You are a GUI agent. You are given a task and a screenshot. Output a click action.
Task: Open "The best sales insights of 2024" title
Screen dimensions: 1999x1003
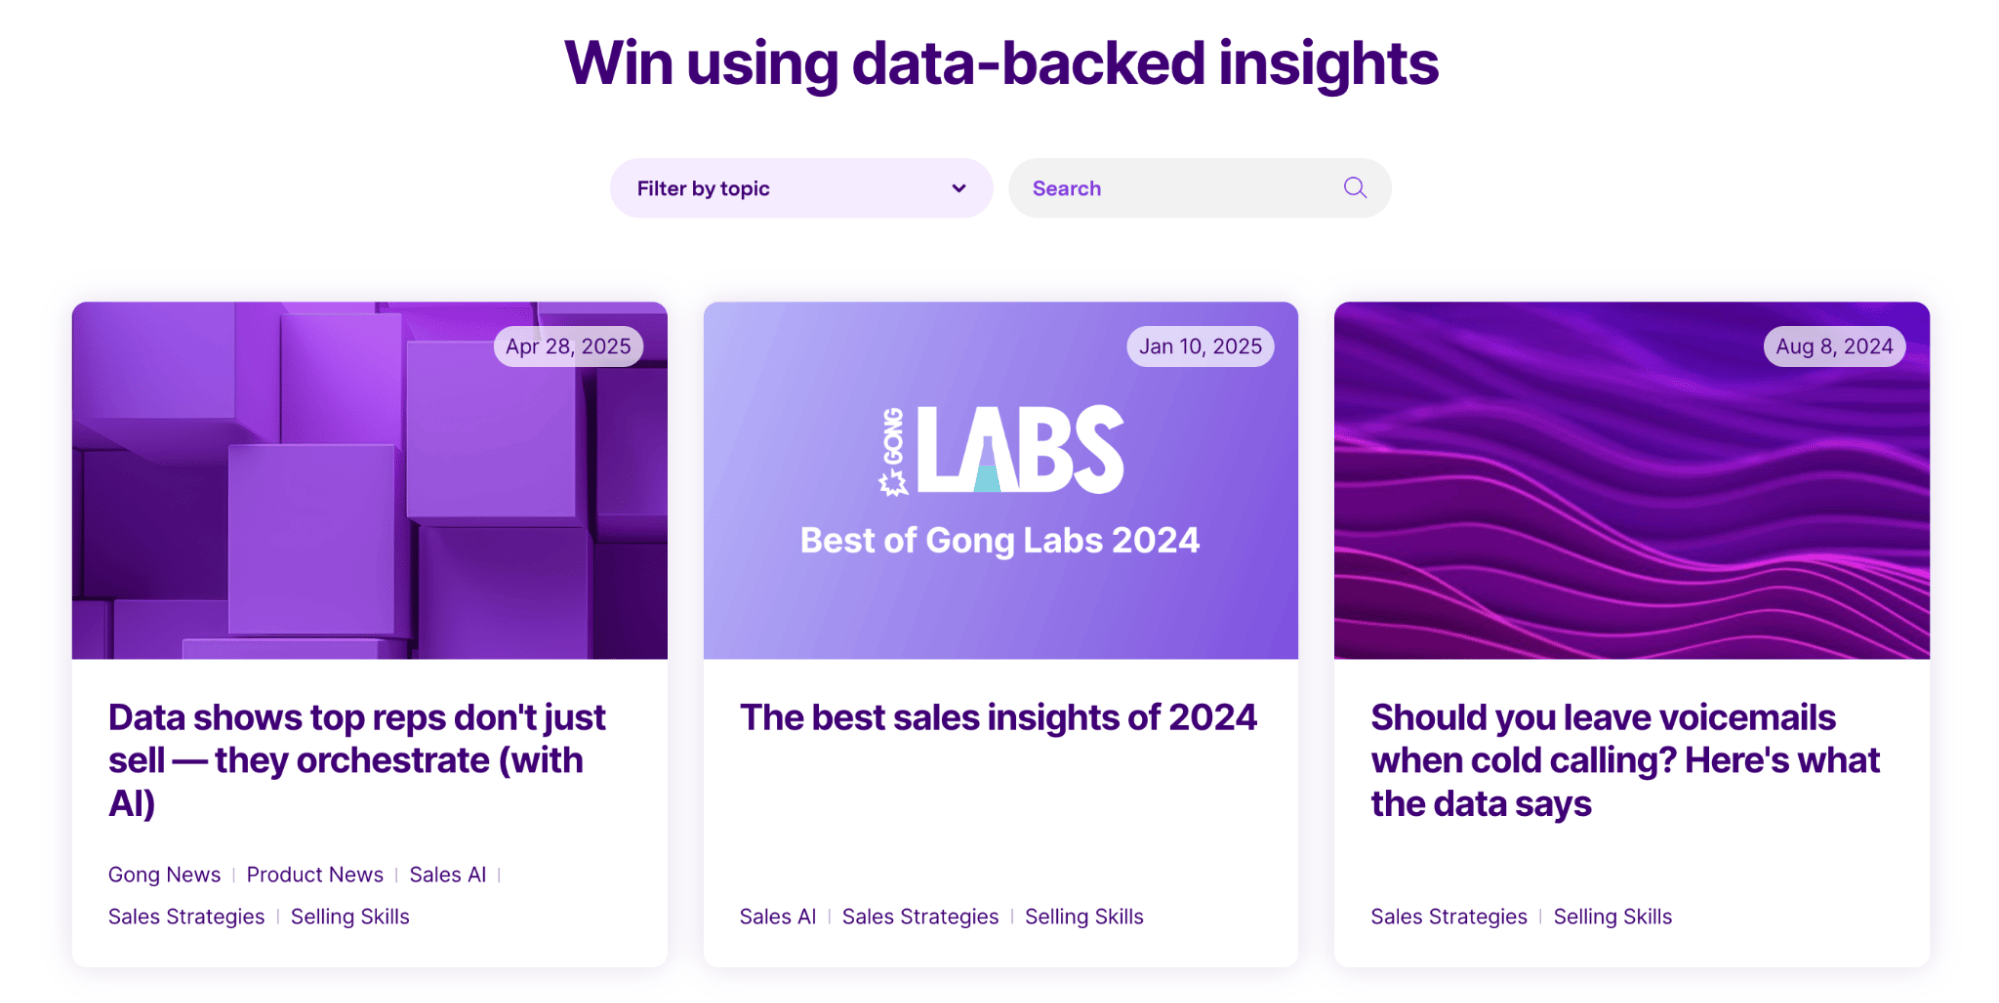click(998, 718)
